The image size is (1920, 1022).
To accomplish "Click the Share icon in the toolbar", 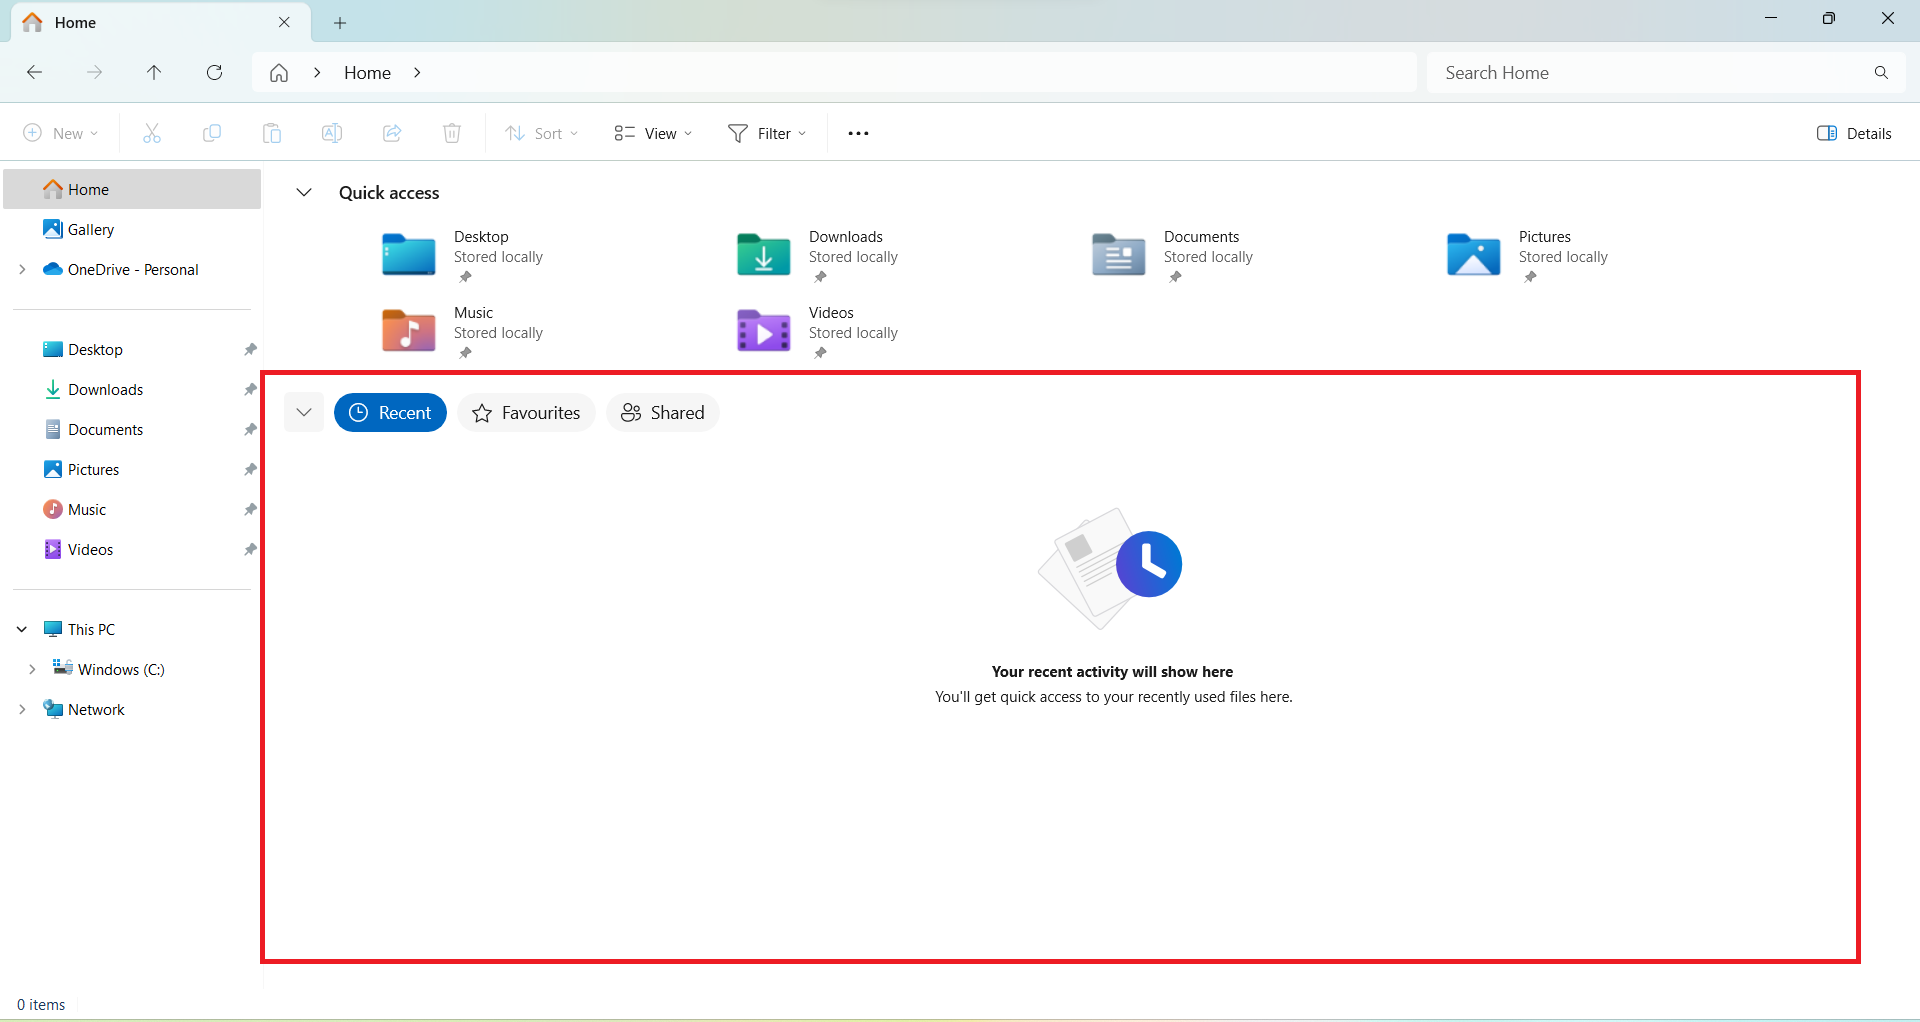I will (x=391, y=132).
